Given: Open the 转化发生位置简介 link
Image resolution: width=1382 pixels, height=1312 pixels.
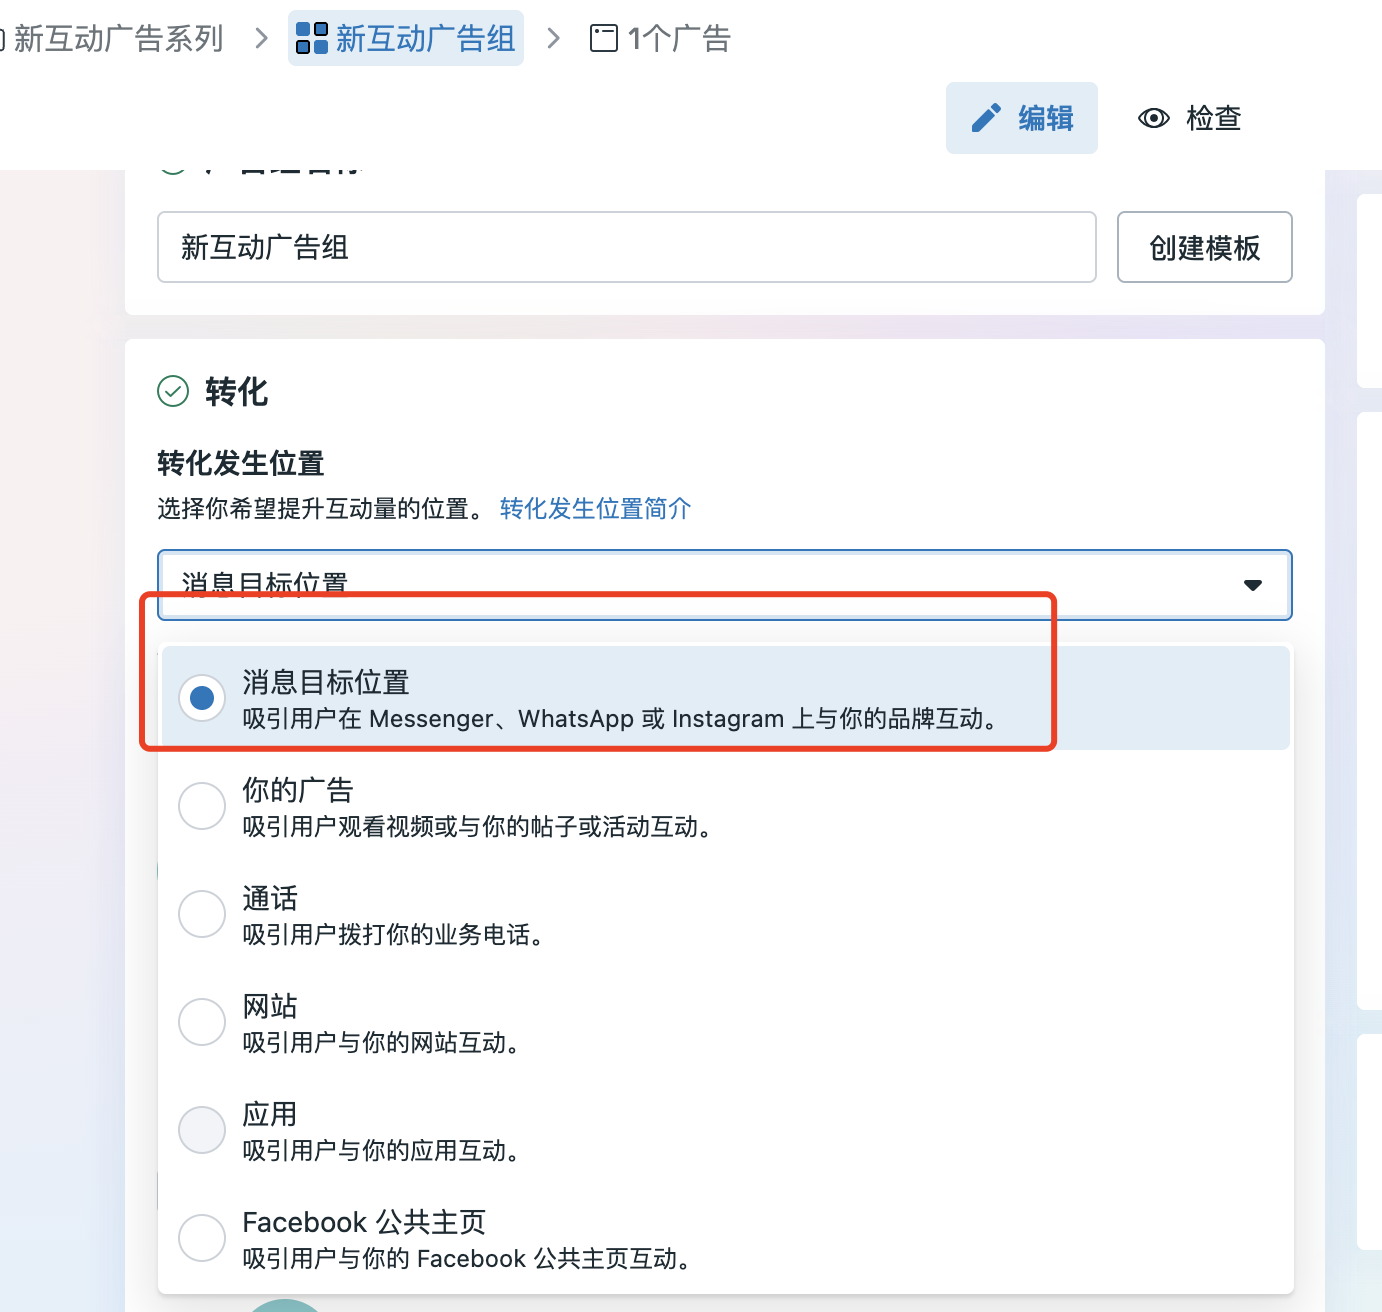Looking at the screenshot, I should point(594,509).
